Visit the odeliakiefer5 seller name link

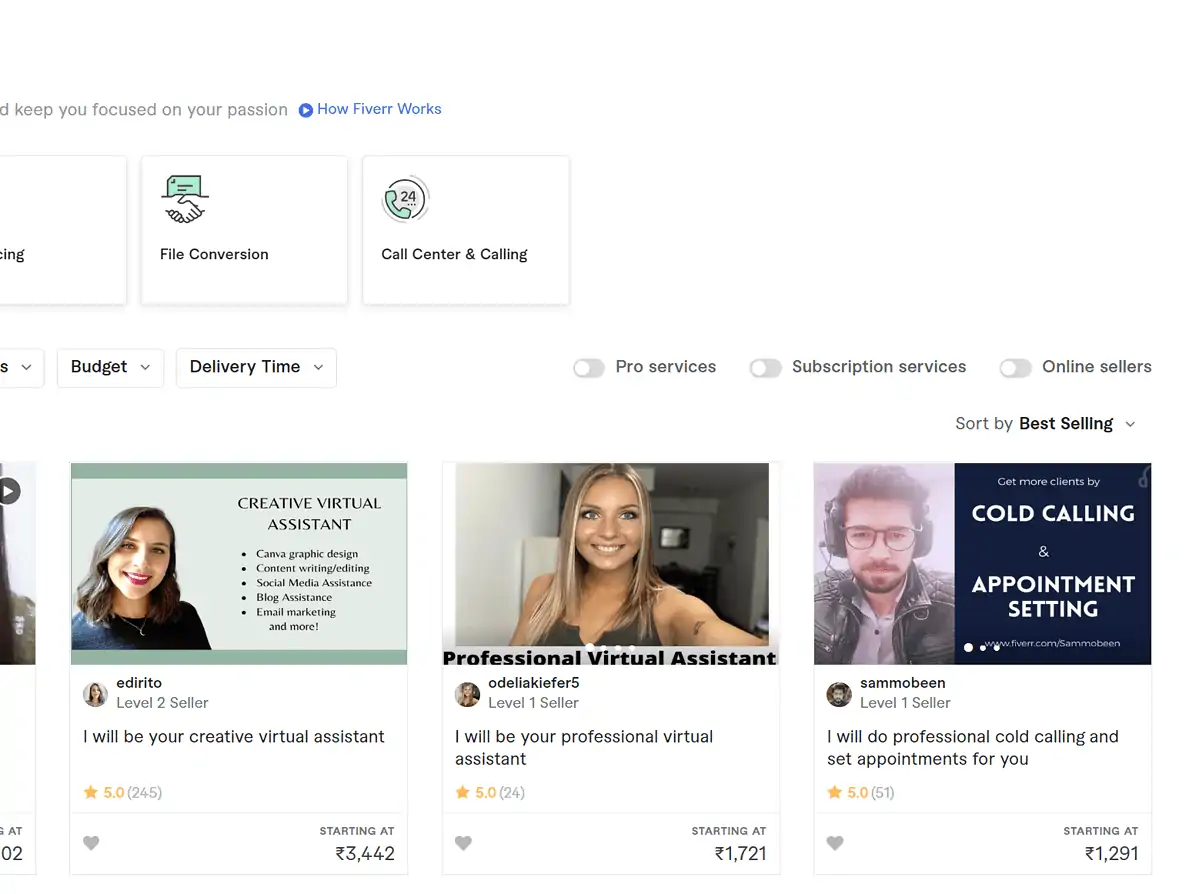click(x=534, y=683)
